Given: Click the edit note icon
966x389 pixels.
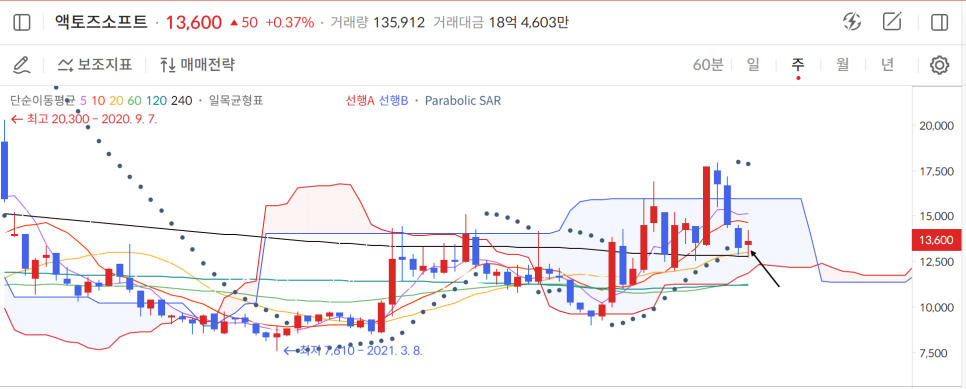Looking at the screenshot, I should click(892, 22).
